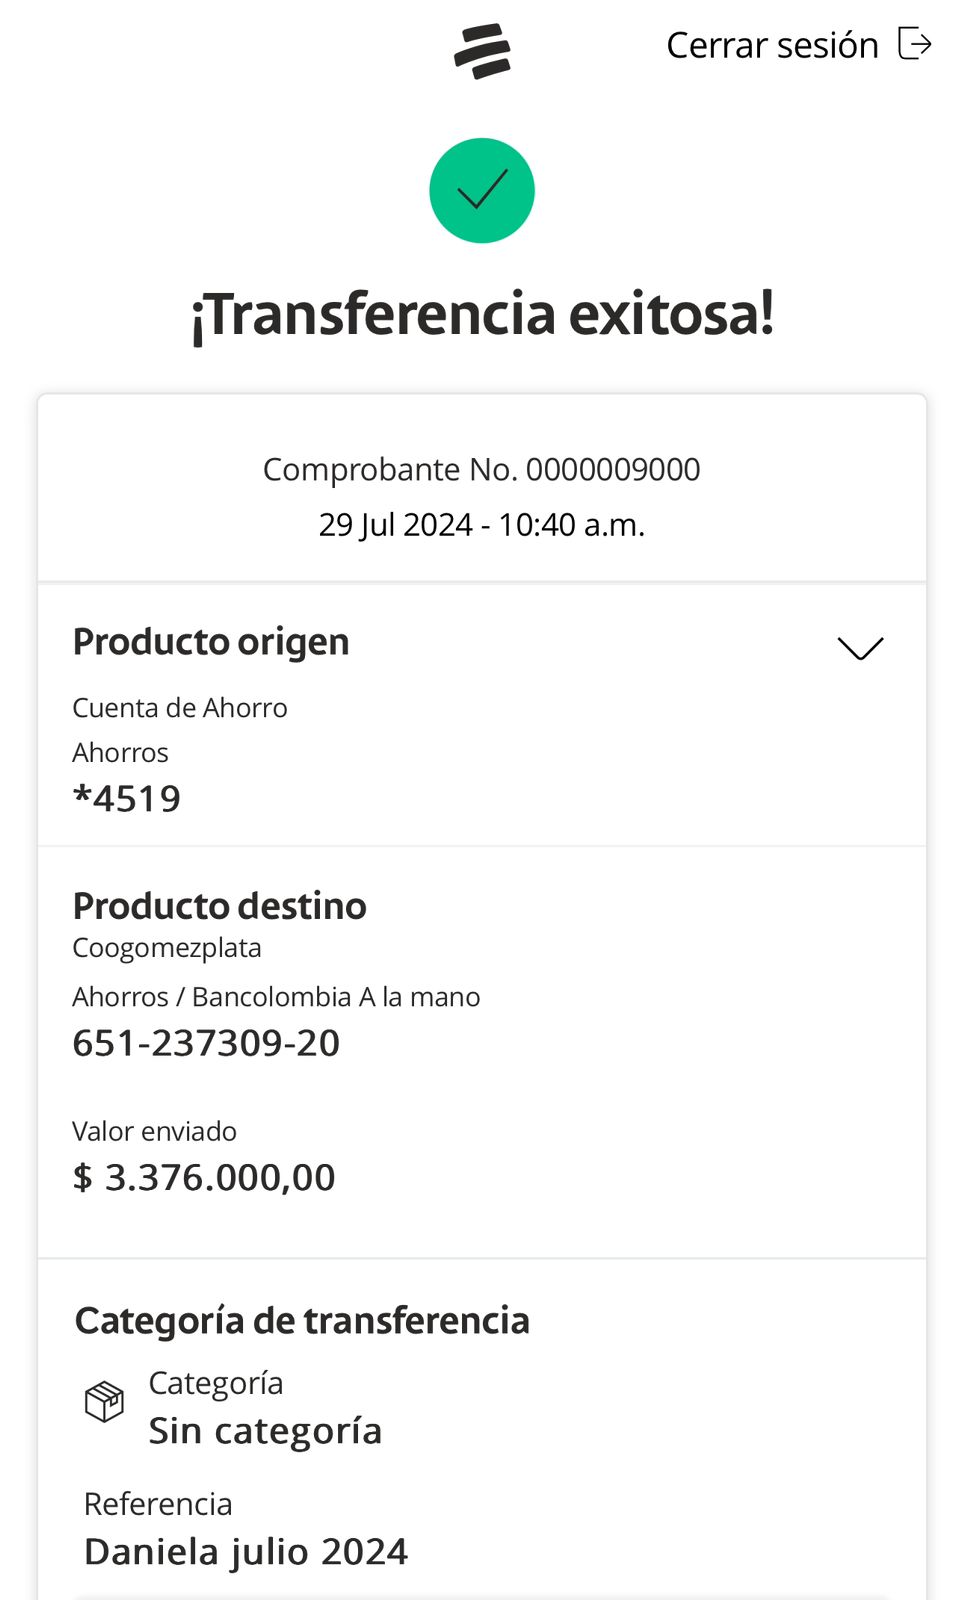Select the Comprobante No. 0000009000 text
The width and height of the screenshot is (964, 1600).
[x=482, y=469]
